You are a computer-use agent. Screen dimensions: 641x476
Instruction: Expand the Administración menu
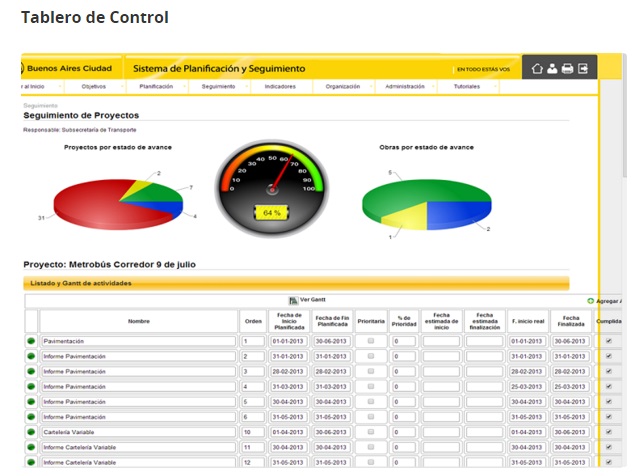click(406, 87)
